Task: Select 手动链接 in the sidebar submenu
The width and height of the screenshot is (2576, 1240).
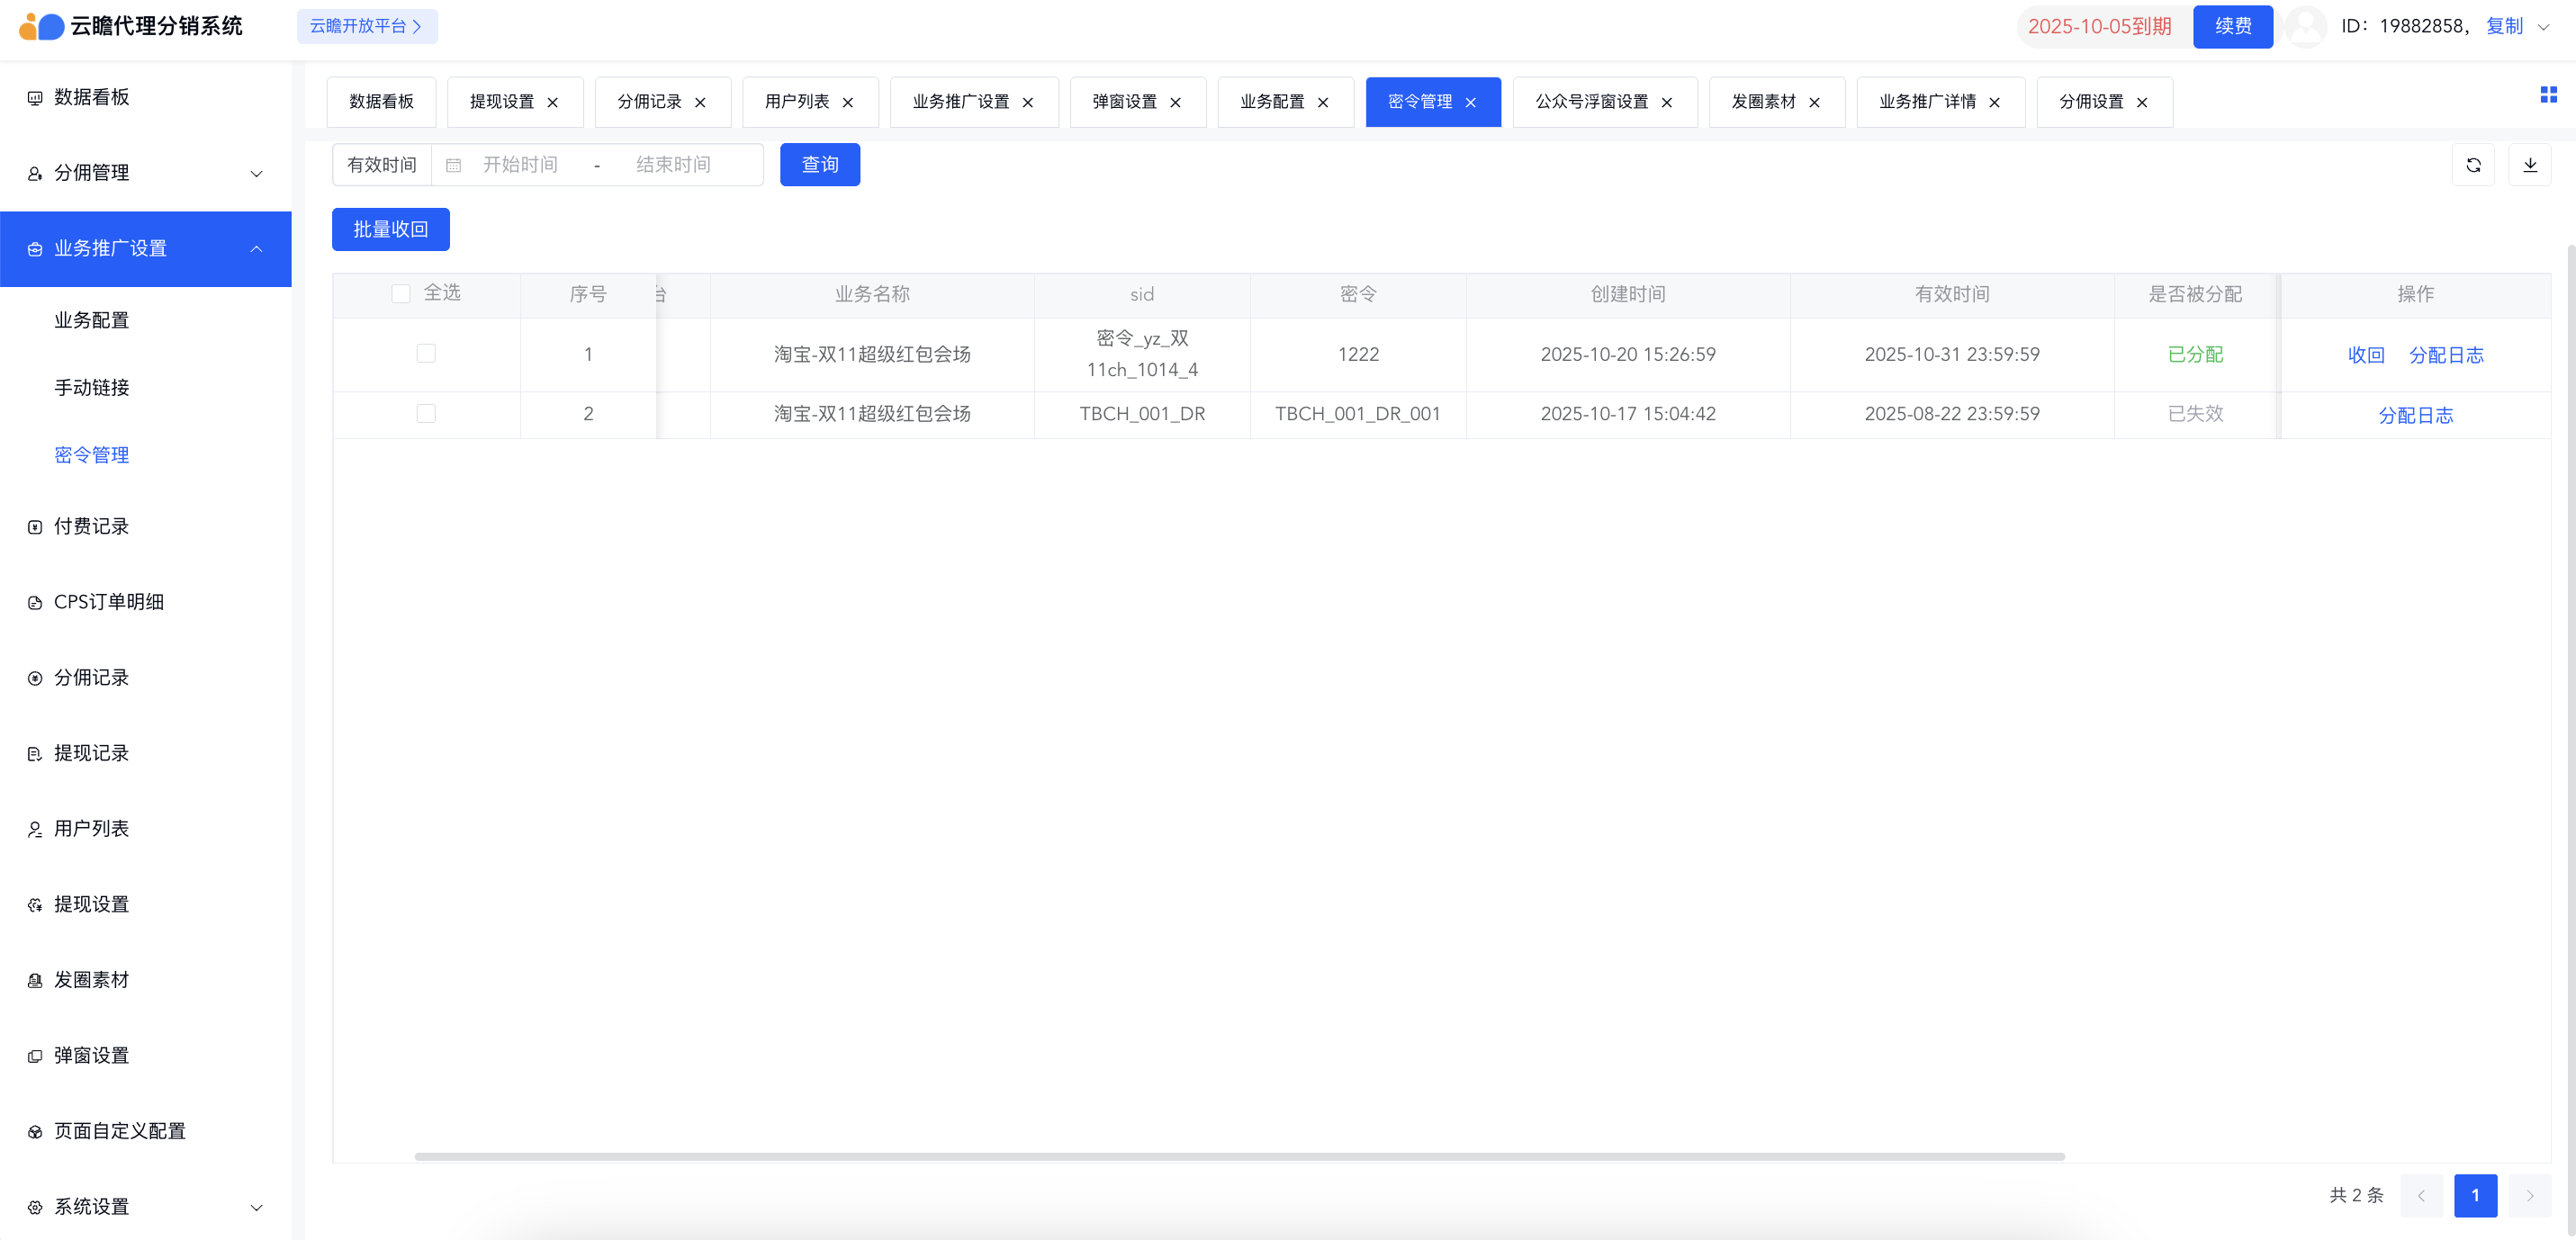Action: pos(92,387)
